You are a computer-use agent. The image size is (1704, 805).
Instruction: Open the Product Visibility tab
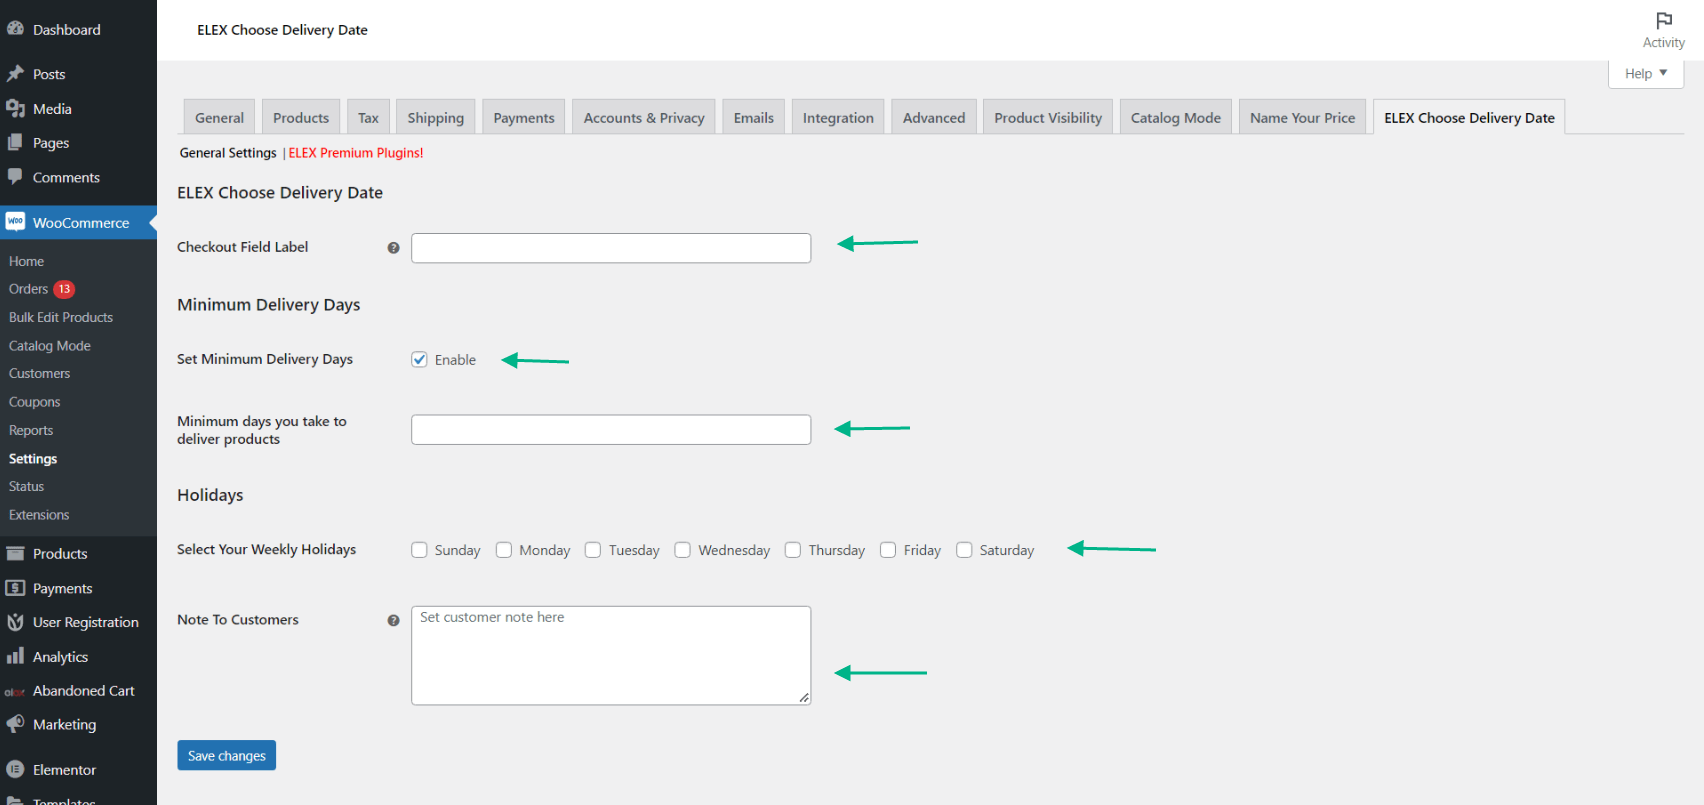coord(1048,117)
